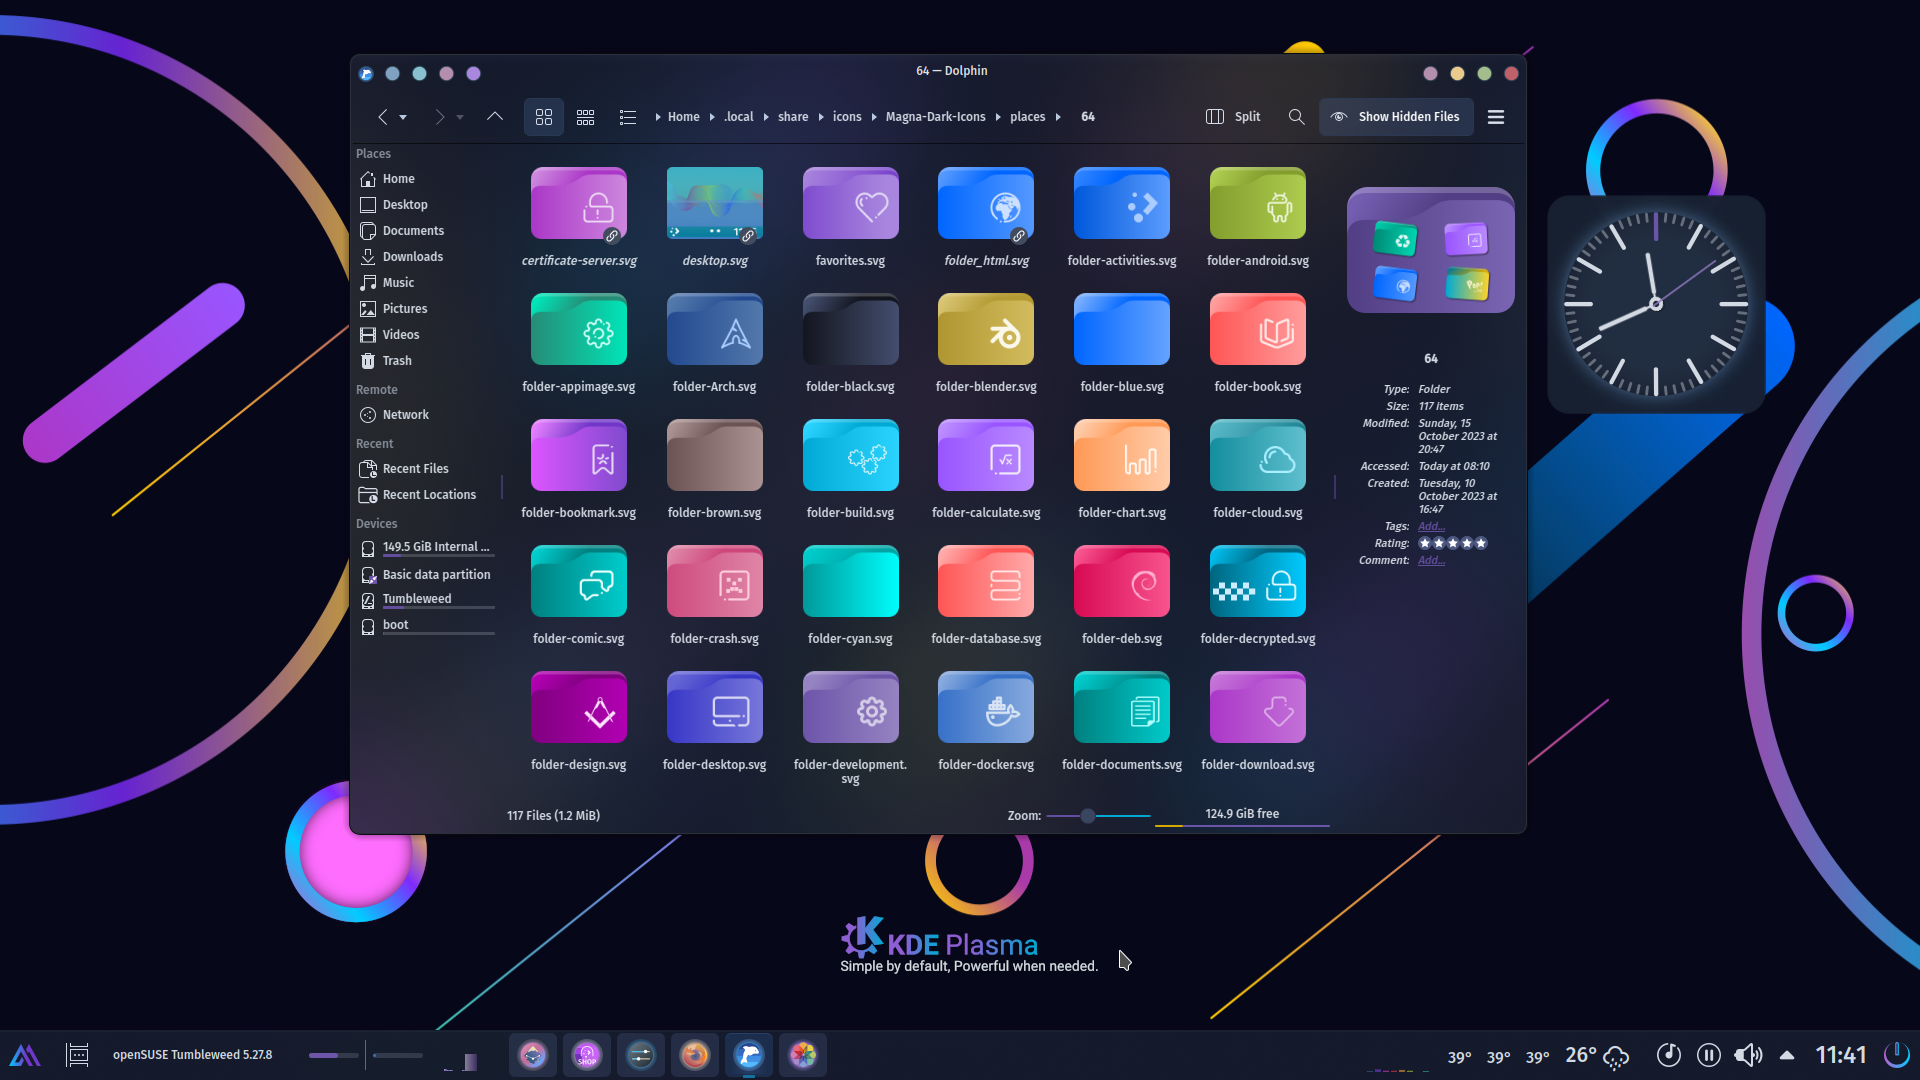Click the places breadcrumb

click(1027, 117)
